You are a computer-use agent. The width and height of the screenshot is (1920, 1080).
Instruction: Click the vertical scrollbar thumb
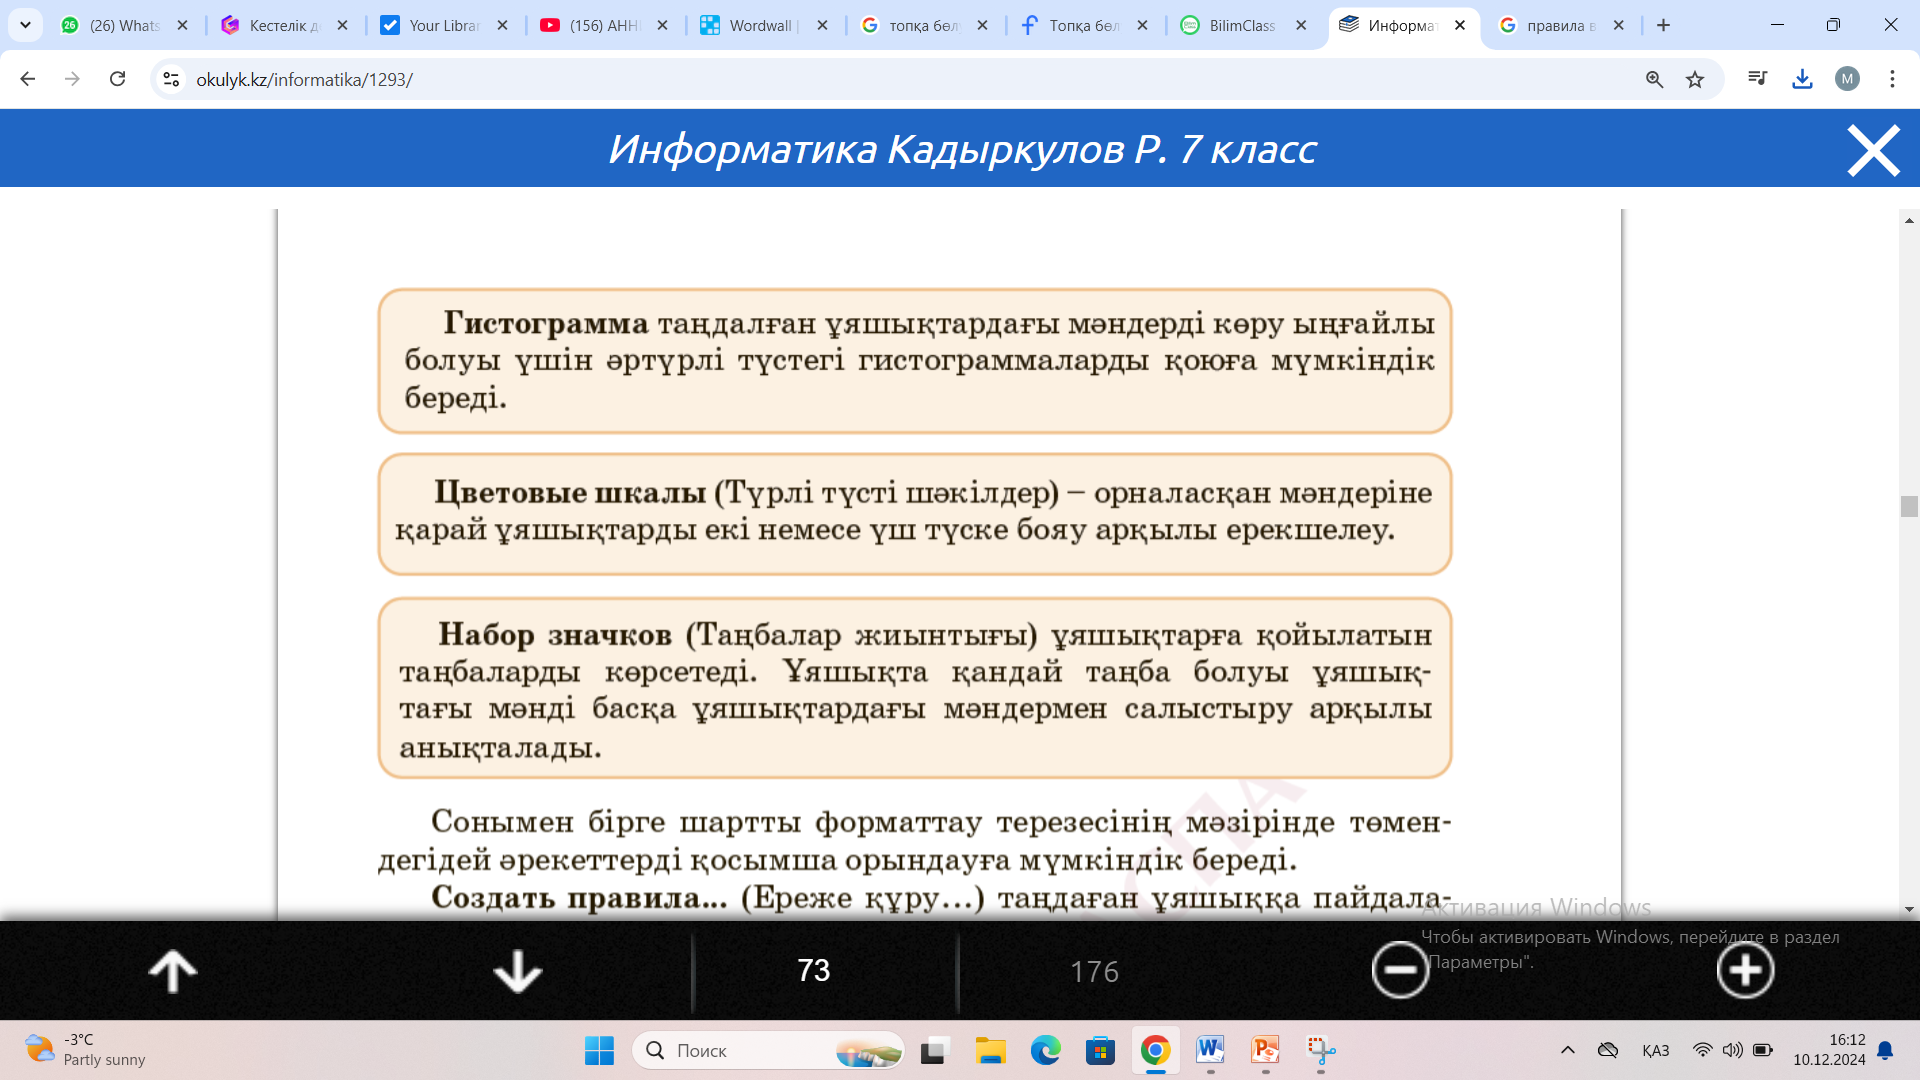[1908, 506]
